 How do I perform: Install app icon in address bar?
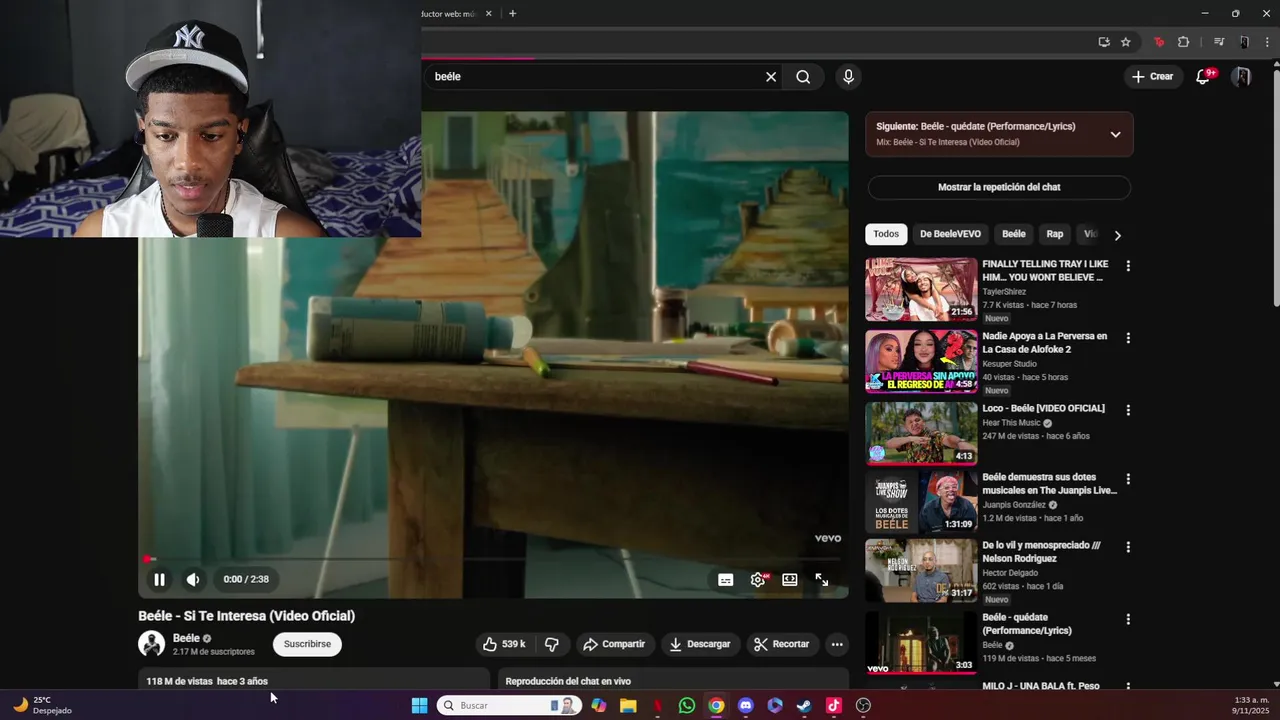tap(1104, 42)
